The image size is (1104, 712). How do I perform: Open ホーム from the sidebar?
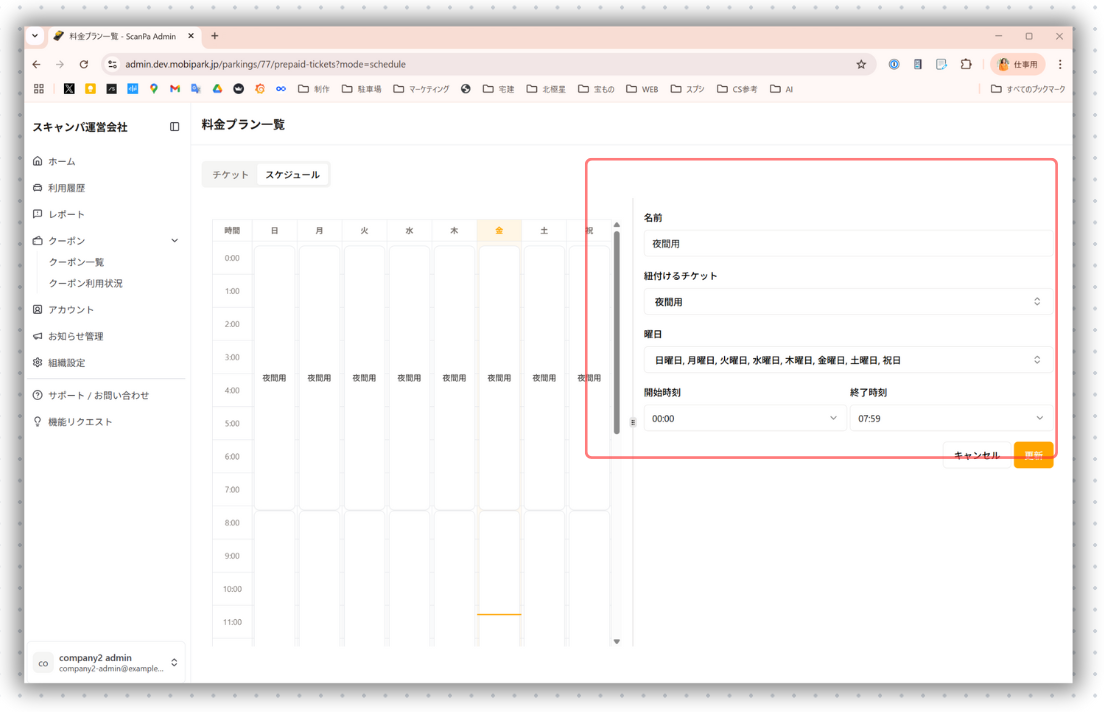(61, 161)
